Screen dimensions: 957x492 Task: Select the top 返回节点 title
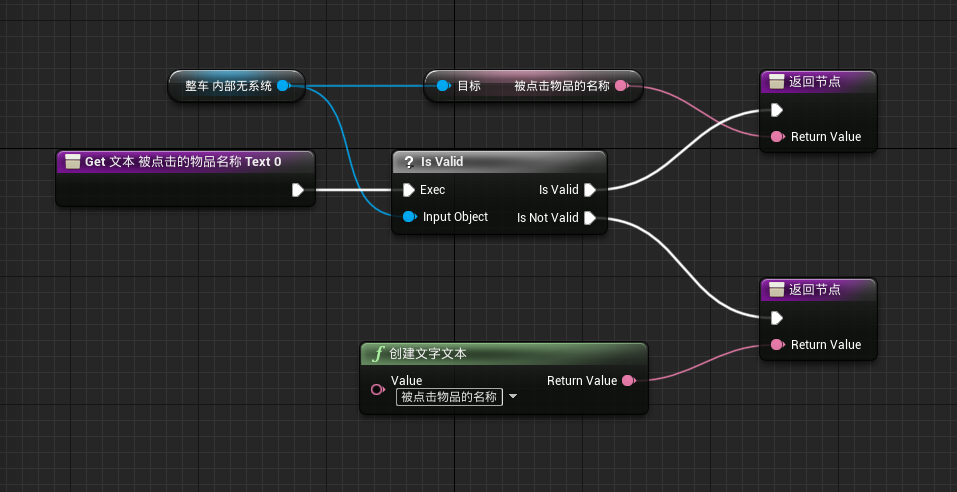[x=815, y=82]
